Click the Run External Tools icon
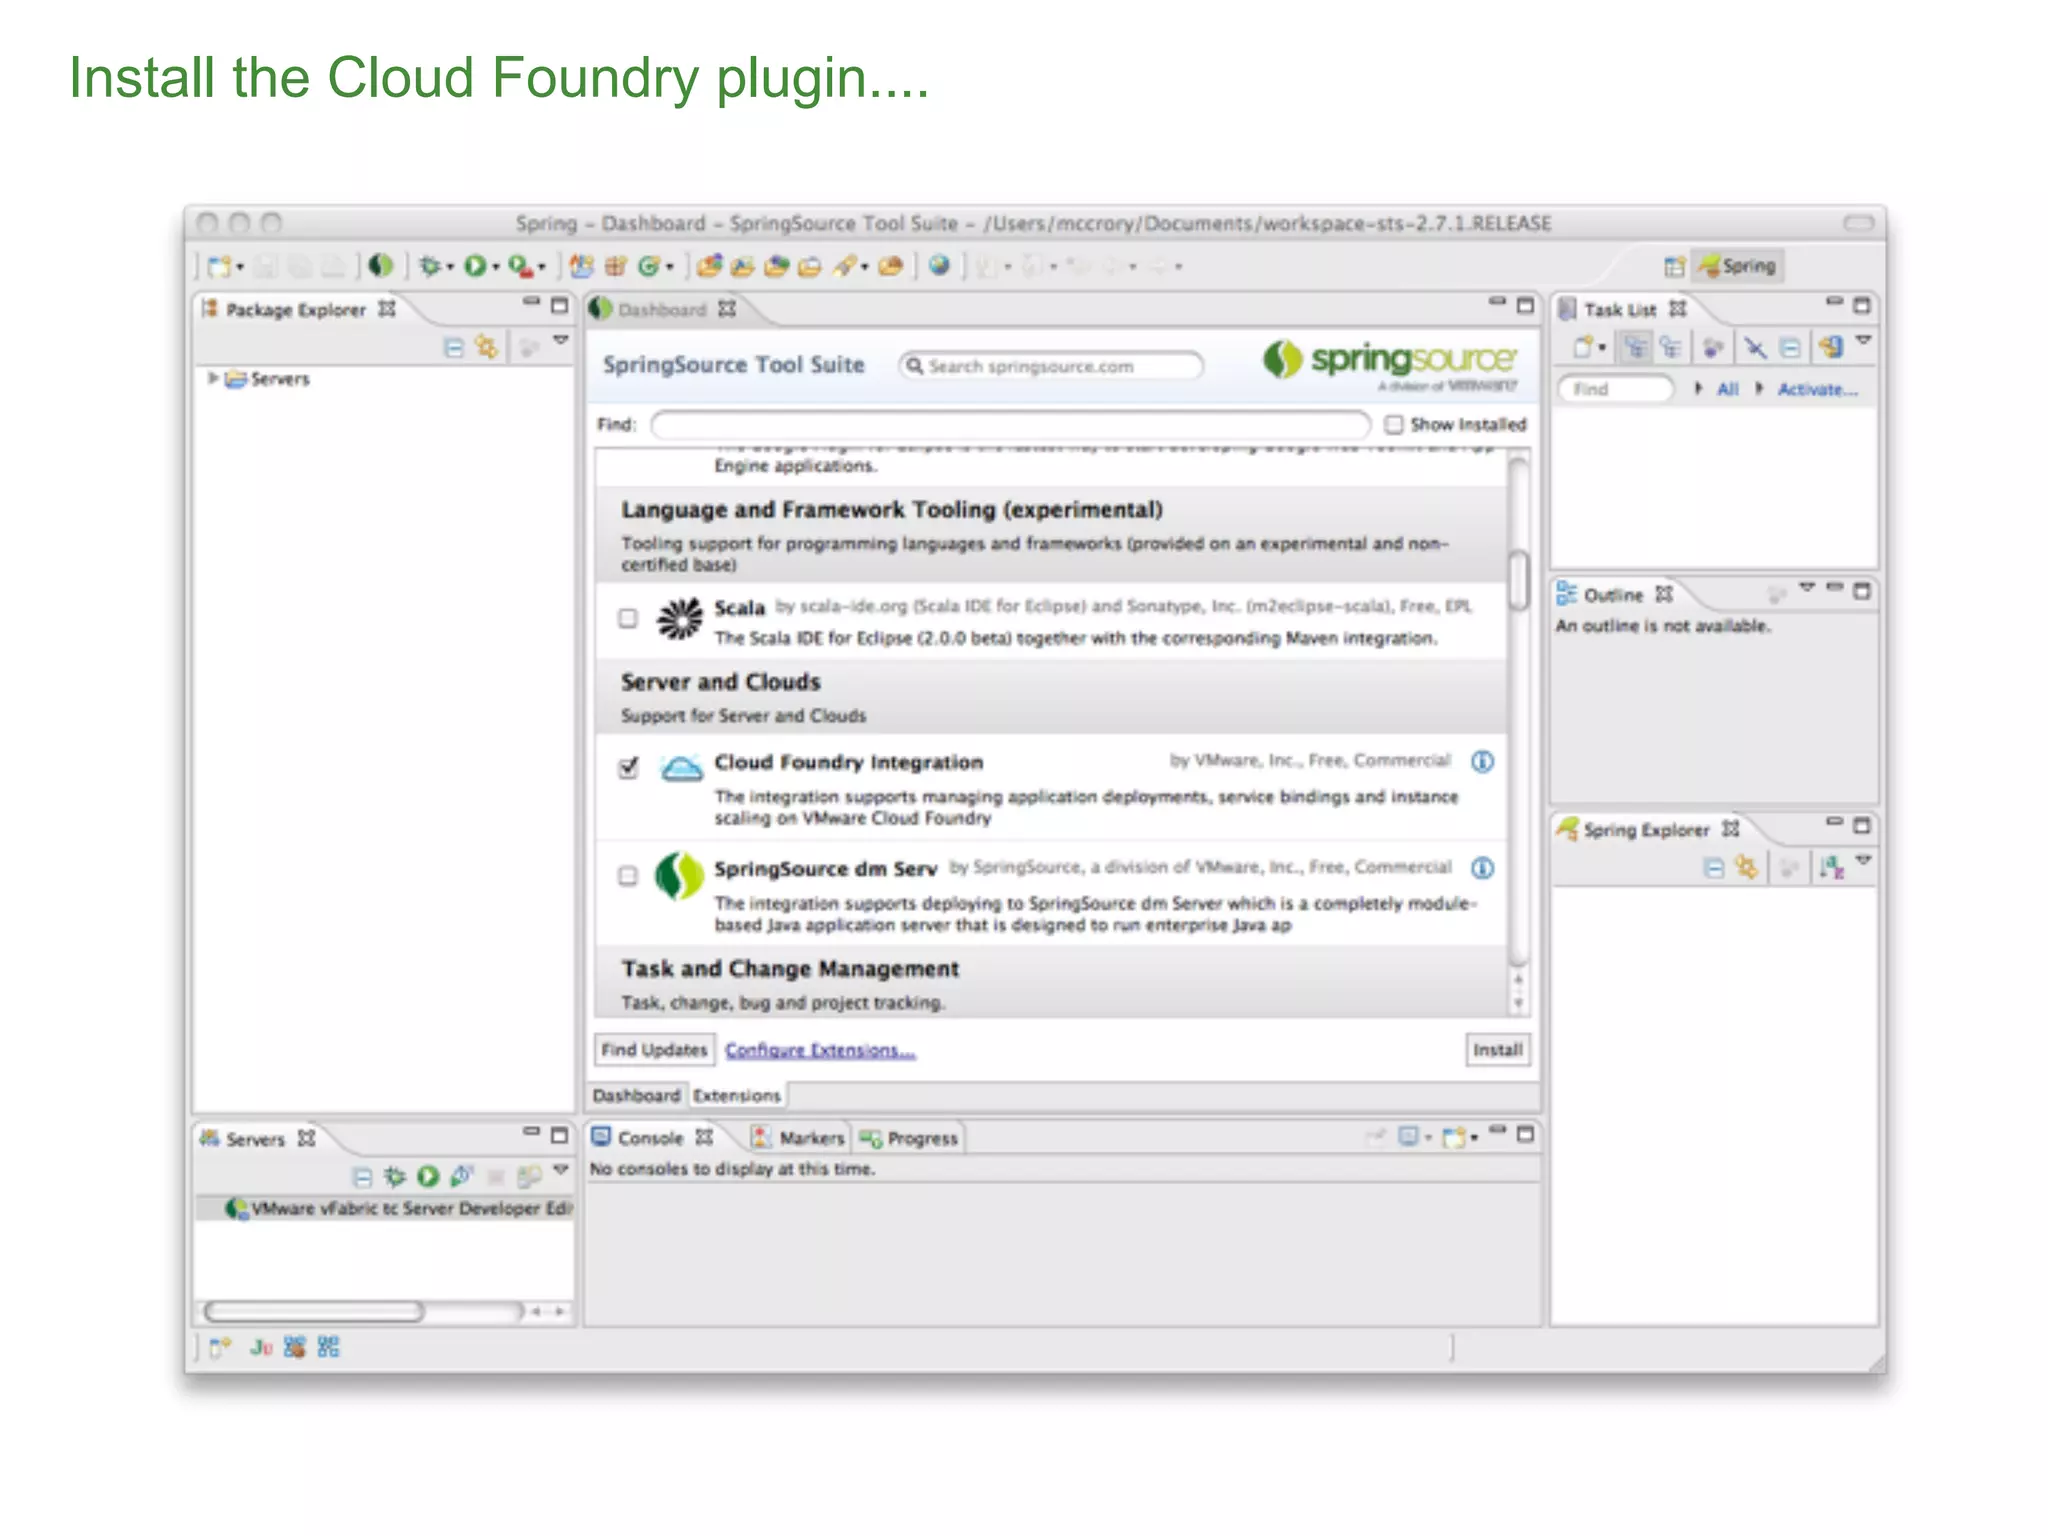This screenshot has height=1536, width=2048. tap(520, 266)
